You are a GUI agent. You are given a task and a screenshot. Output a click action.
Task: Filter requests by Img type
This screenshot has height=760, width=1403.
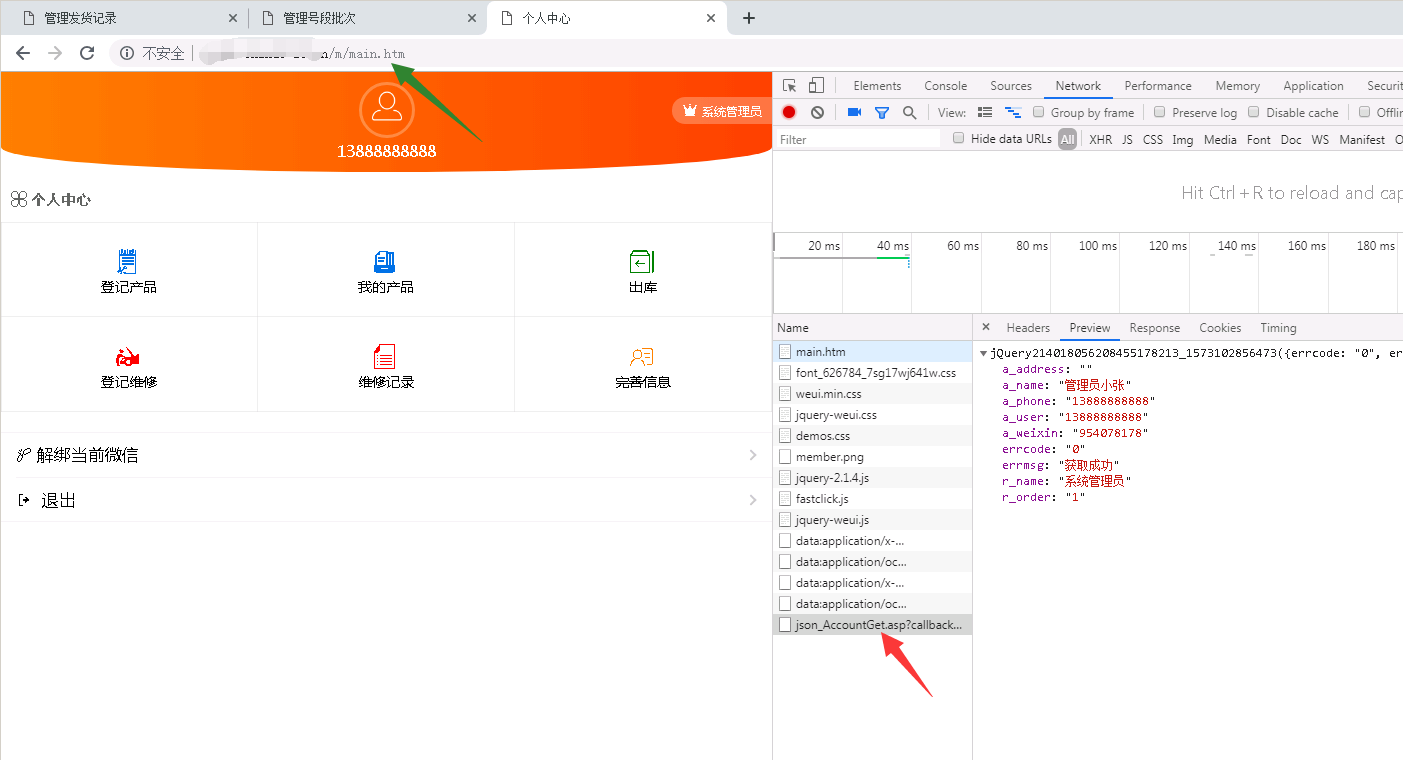tap(1183, 140)
